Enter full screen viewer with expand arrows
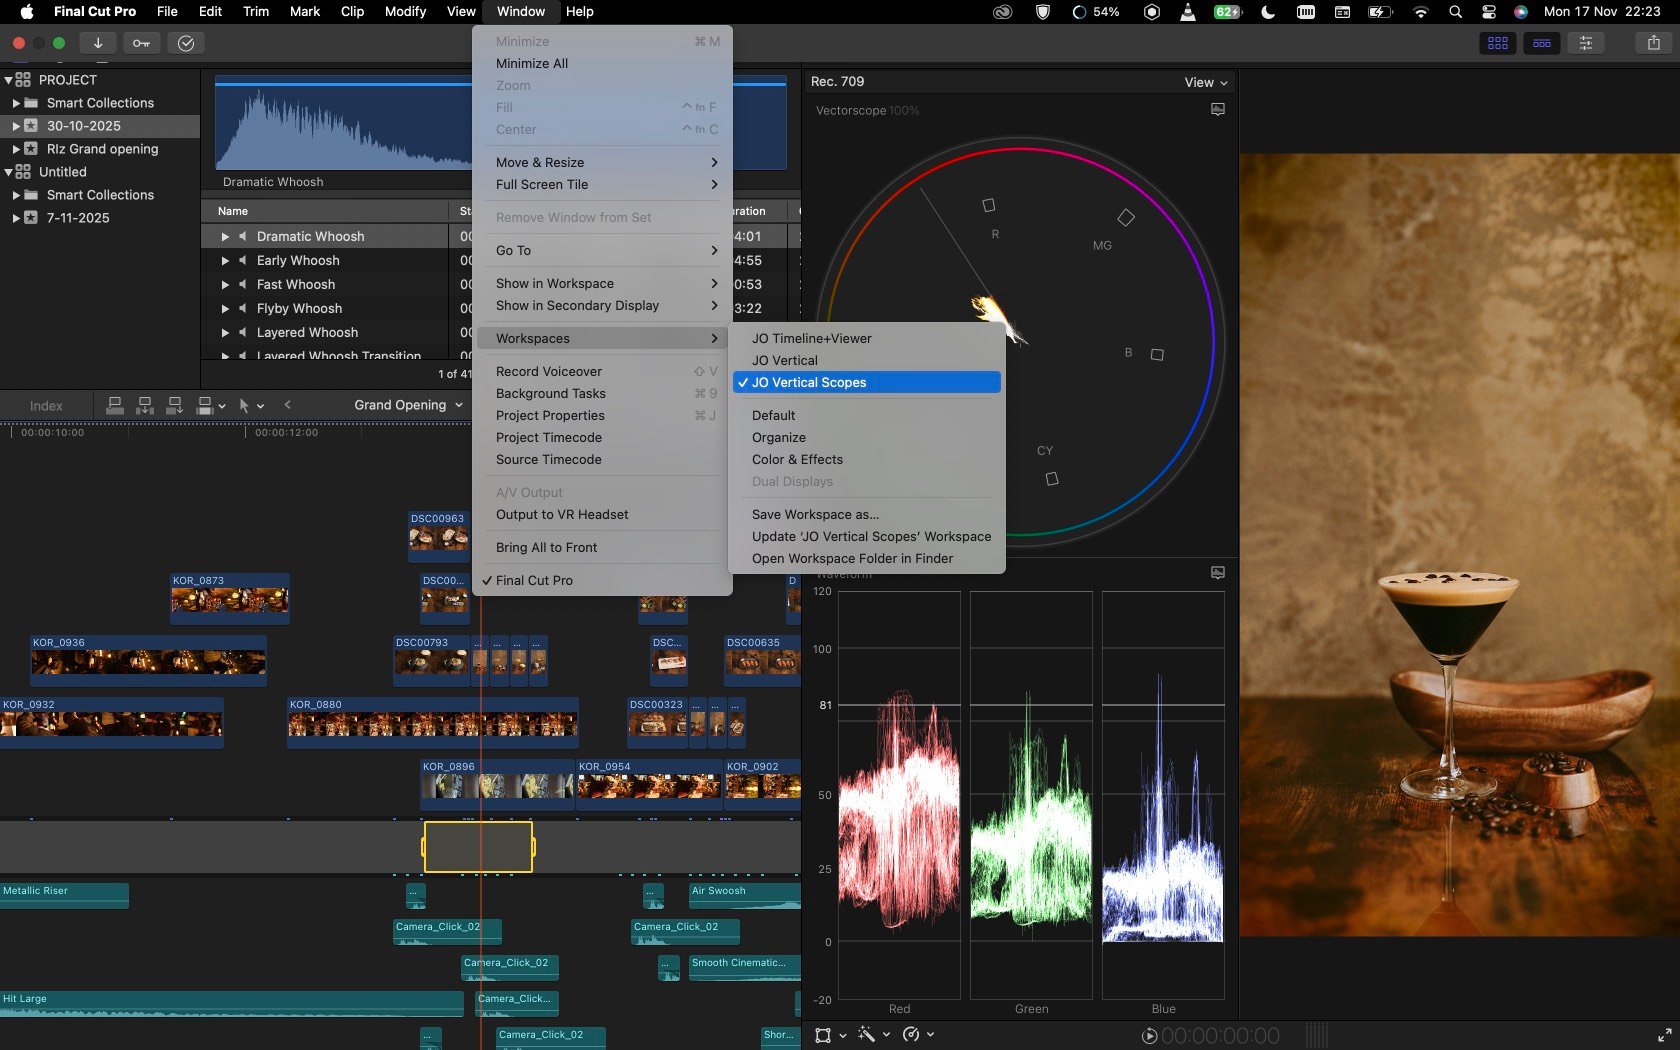Screen dimensions: 1680x1050 [x=1665, y=1036]
